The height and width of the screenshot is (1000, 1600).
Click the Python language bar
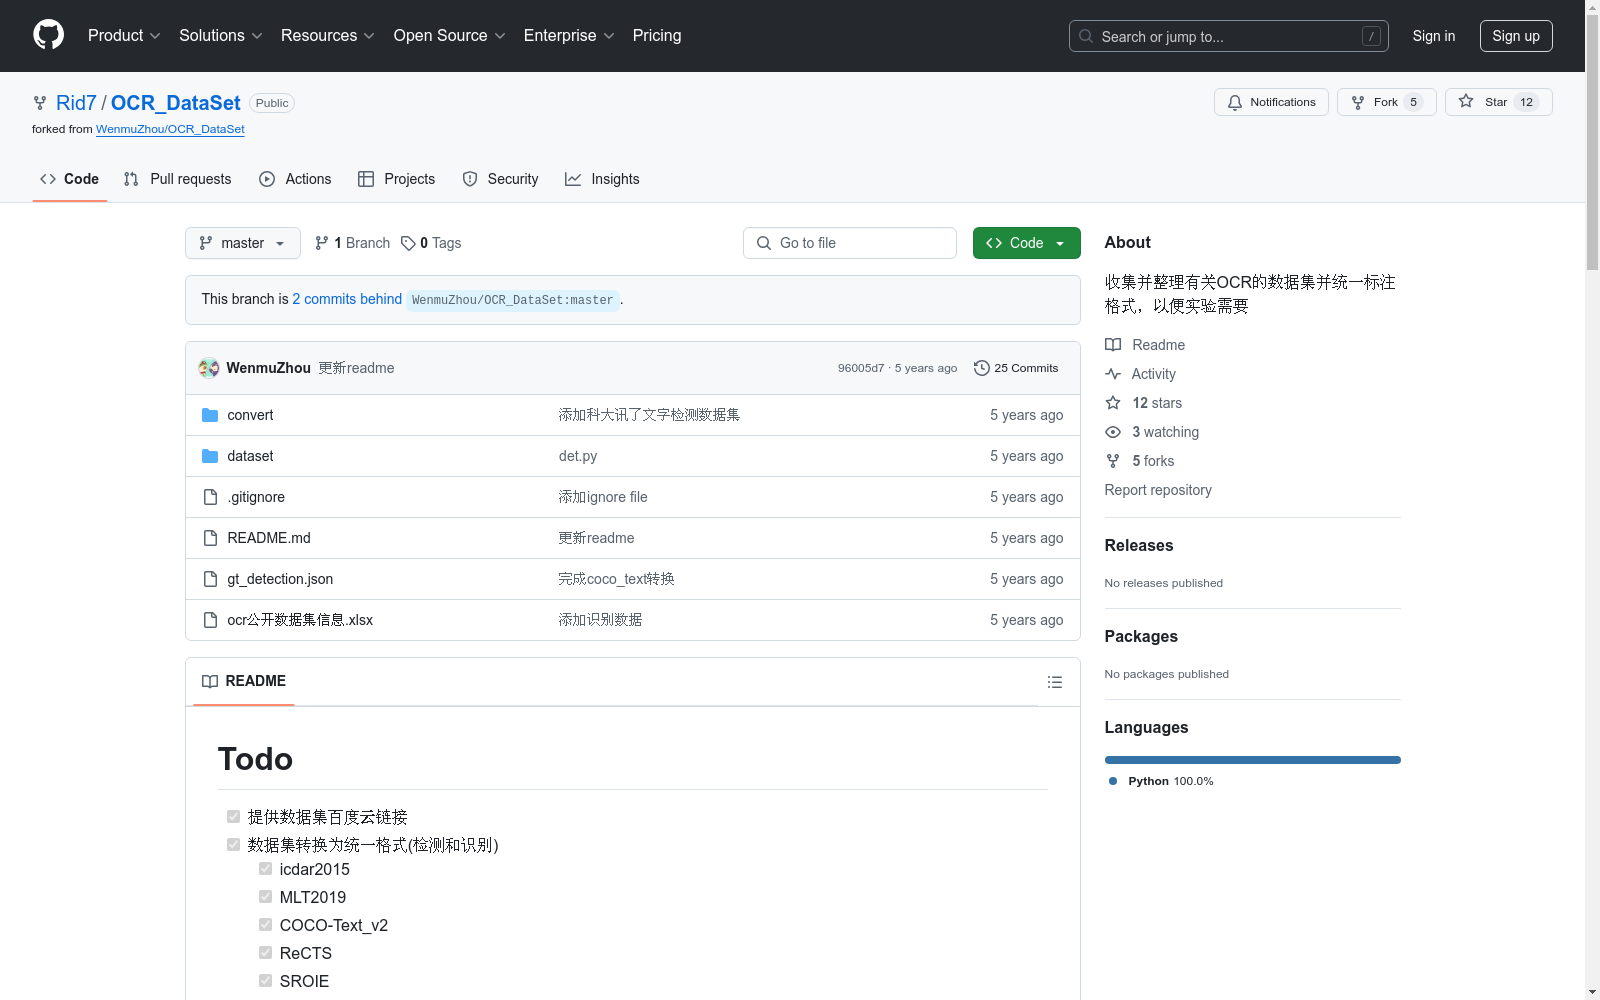point(1253,760)
